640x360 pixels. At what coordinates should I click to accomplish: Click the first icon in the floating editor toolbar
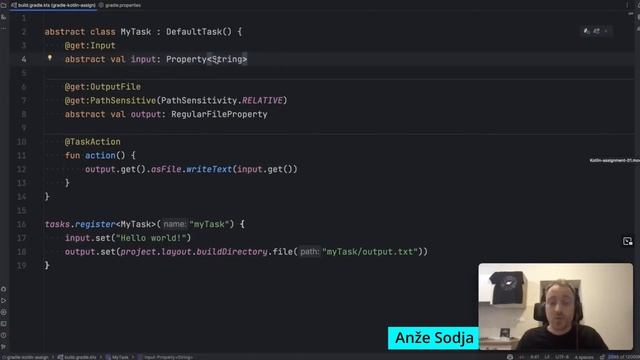coord(587,31)
